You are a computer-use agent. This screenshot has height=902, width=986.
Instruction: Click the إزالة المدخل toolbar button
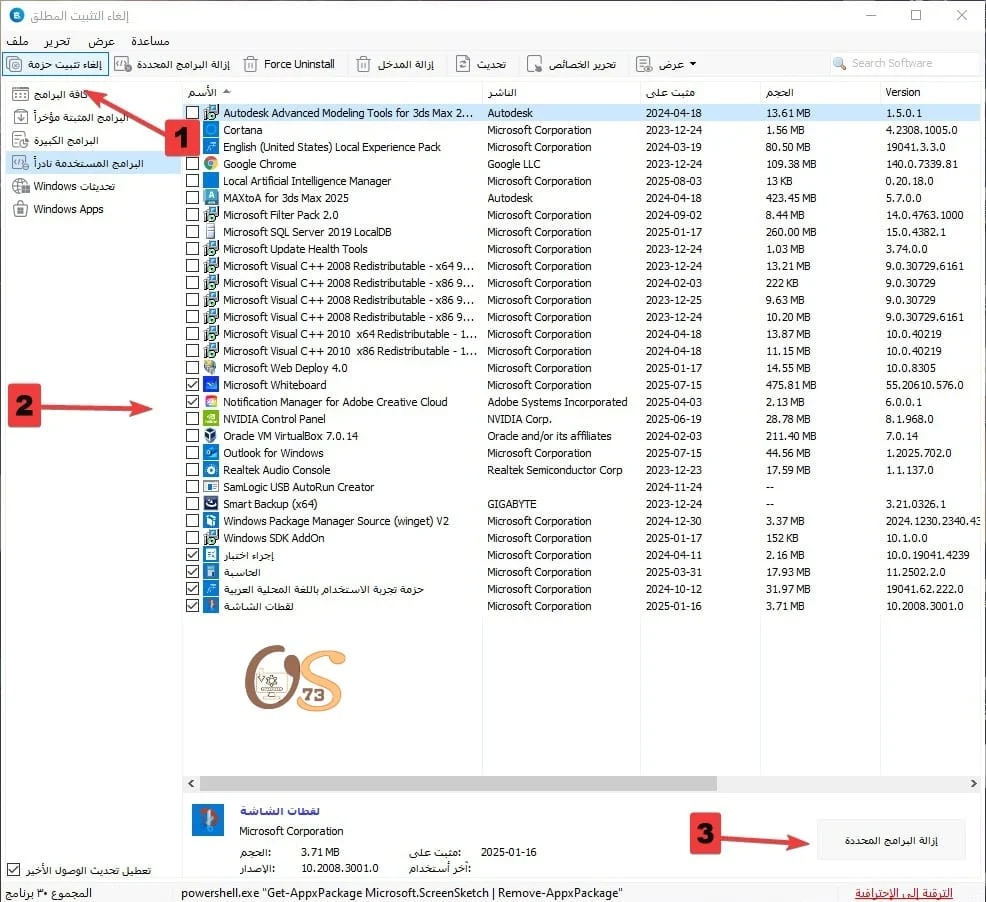point(396,64)
